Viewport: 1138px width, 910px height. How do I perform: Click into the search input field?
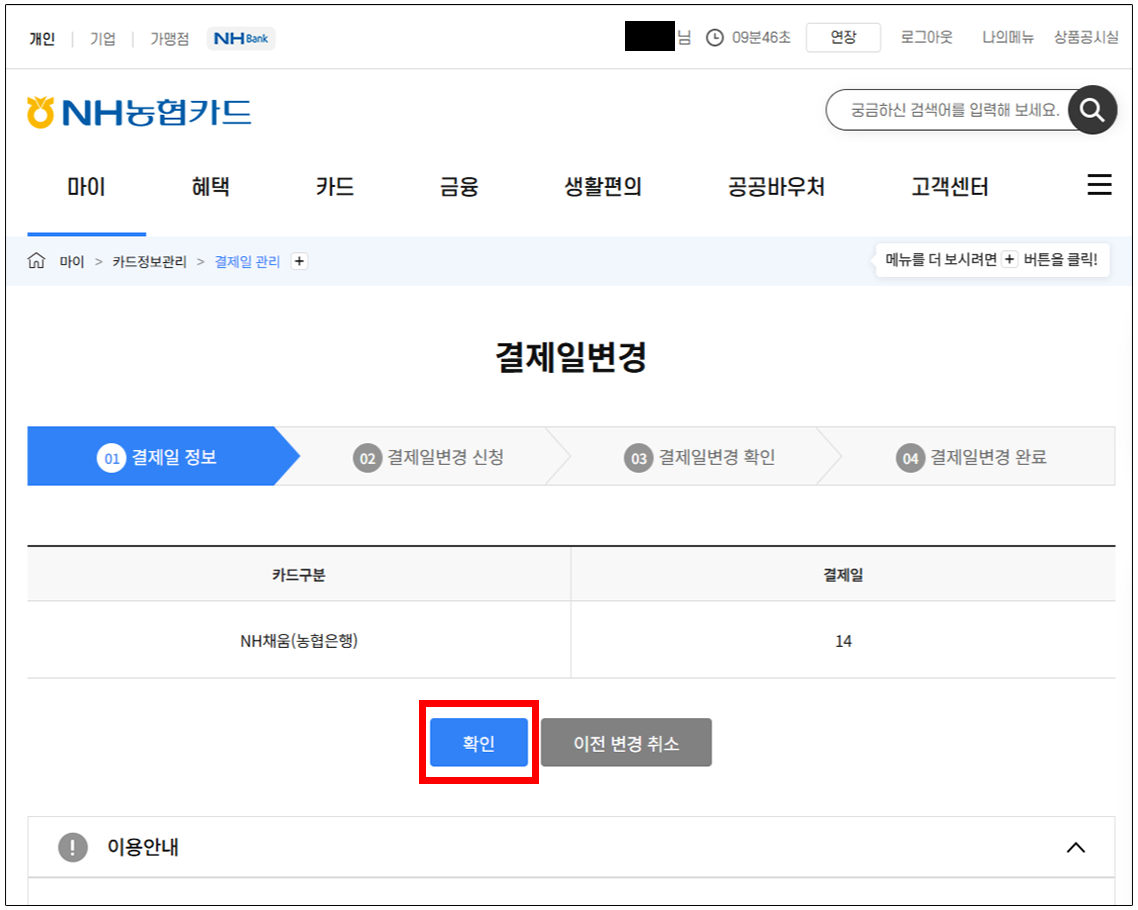tap(950, 110)
